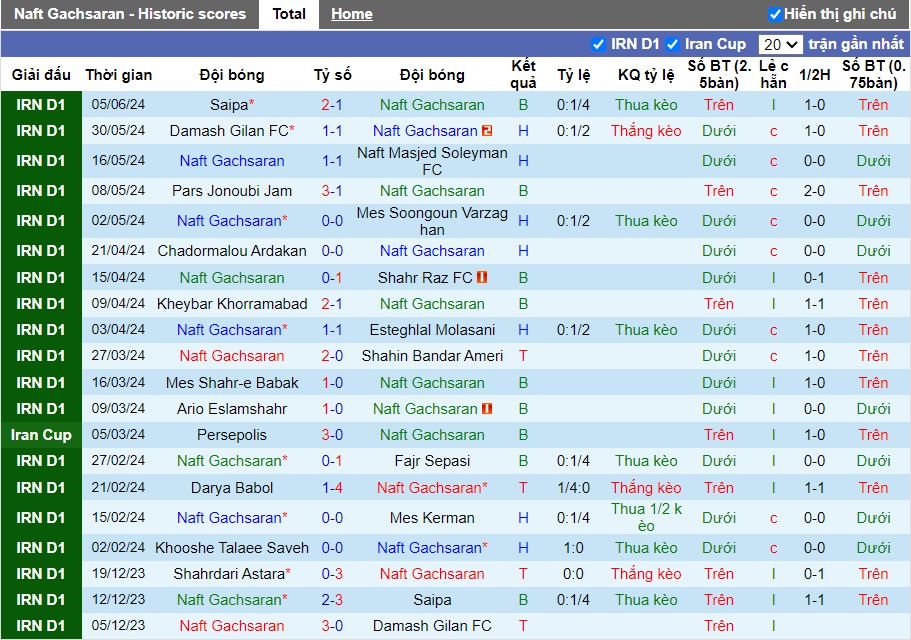Viewport: 911px width, 640px height.
Task: Click Saipa in the 12/12/23 row
Action: point(432,600)
